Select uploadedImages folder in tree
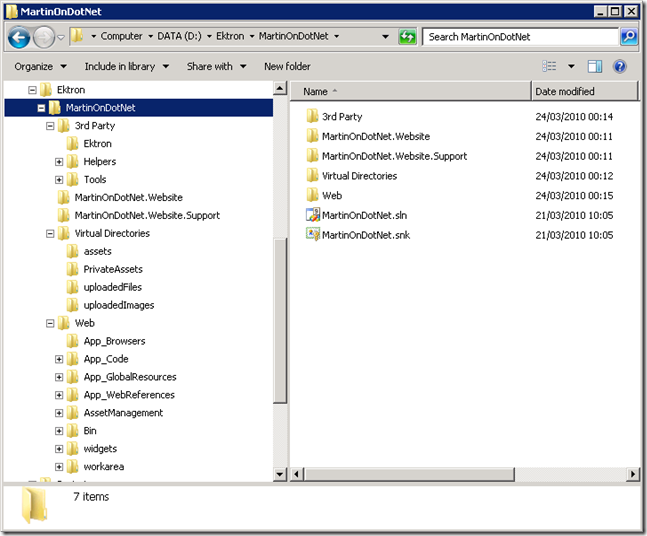 tap(110, 305)
